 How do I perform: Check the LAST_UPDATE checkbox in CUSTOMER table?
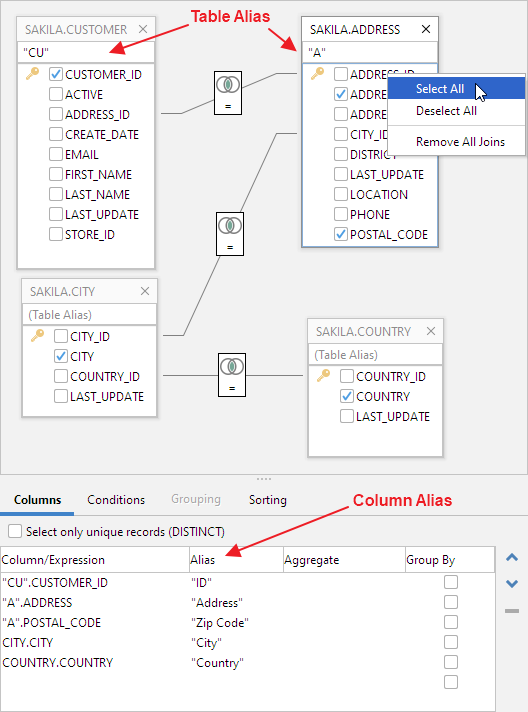[x=56, y=214]
